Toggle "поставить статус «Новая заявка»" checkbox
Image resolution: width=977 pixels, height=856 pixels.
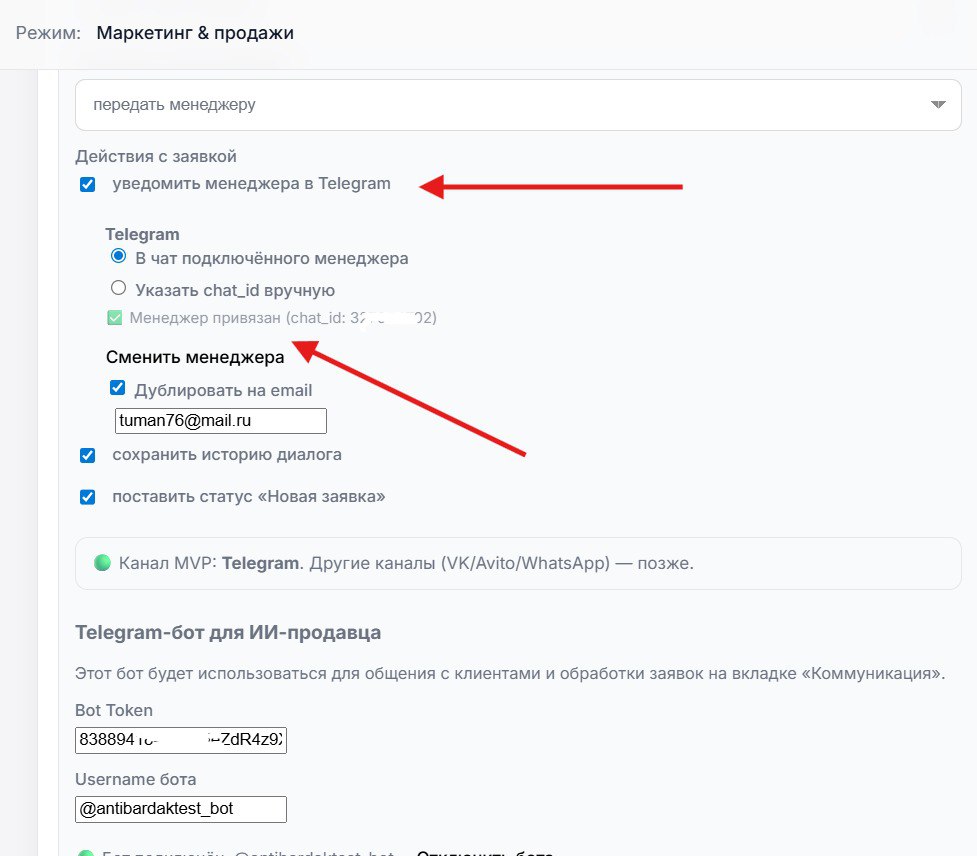click(x=88, y=497)
